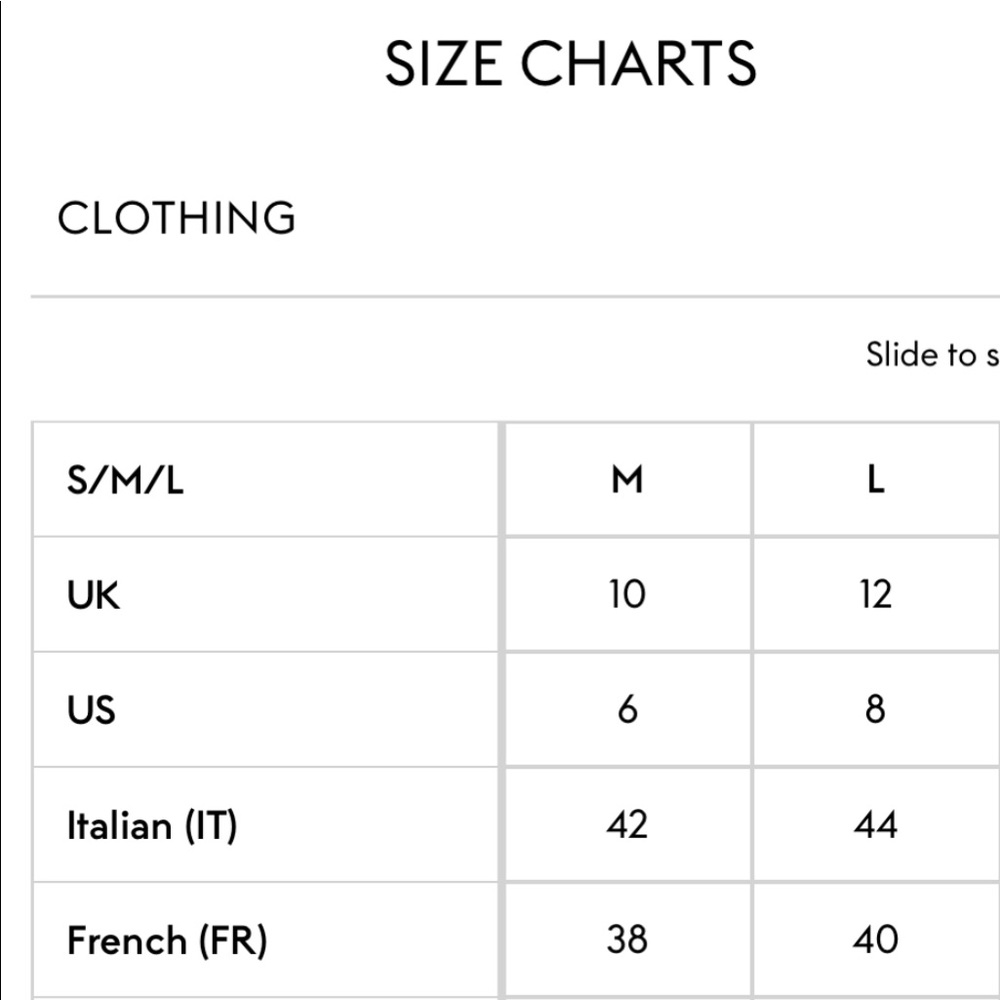This screenshot has width=1000, height=1000.
Task: Select the S/M/L row header
Action: [126, 480]
